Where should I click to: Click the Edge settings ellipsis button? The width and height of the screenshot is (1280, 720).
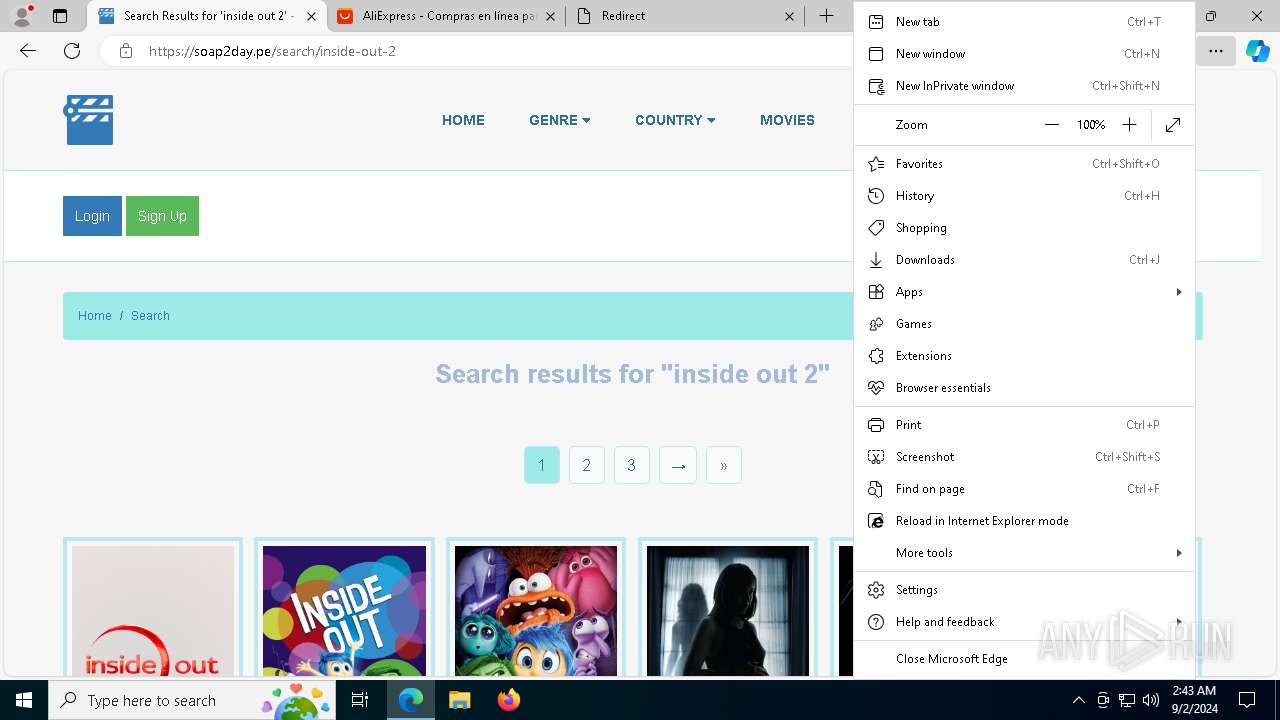(x=1216, y=51)
